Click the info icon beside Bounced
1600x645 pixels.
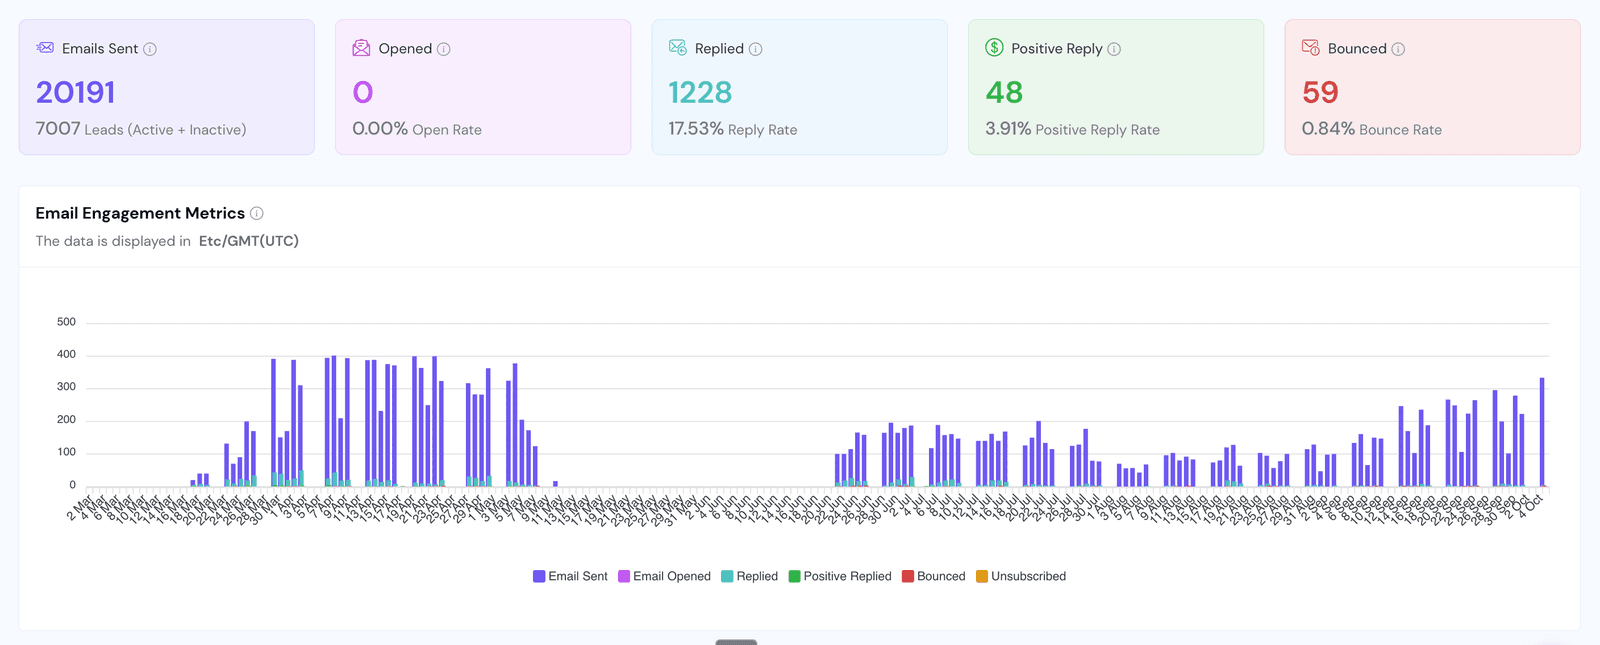(x=1398, y=49)
